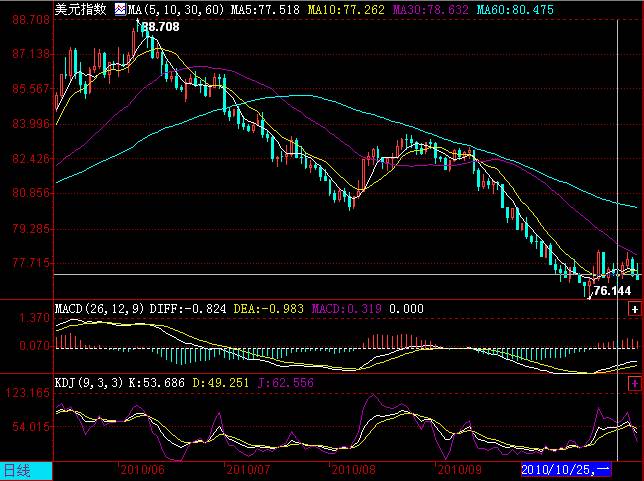The height and width of the screenshot is (481, 644).
Task: Click the 79.285 price axis label
Action: 31,228
